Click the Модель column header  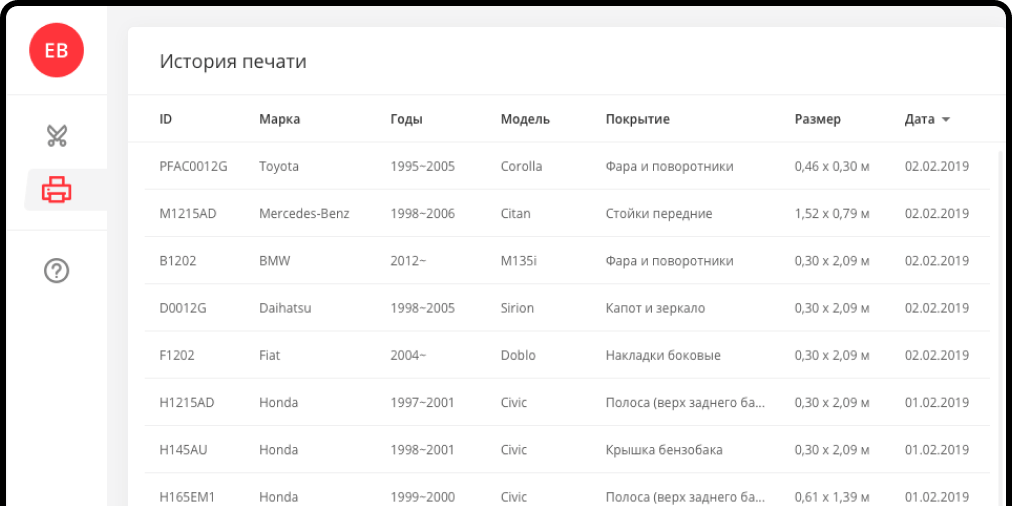pyautogui.click(x=525, y=119)
